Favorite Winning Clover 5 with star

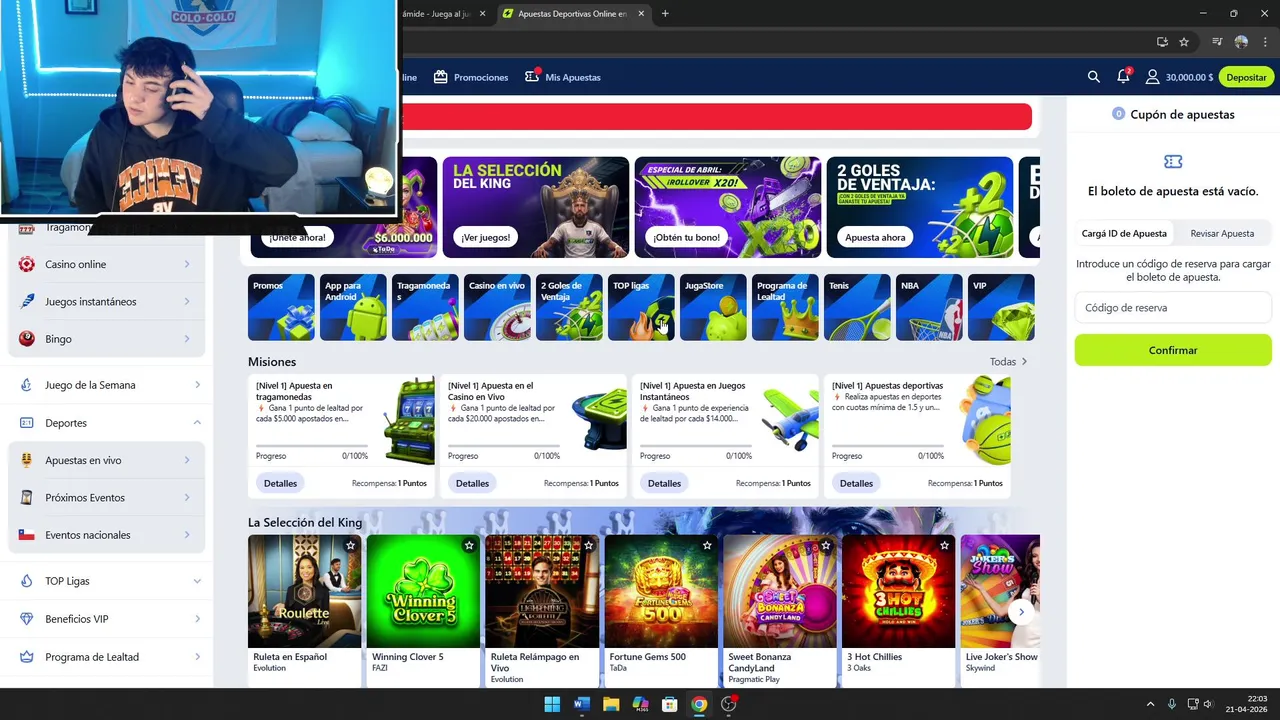(469, 545)
